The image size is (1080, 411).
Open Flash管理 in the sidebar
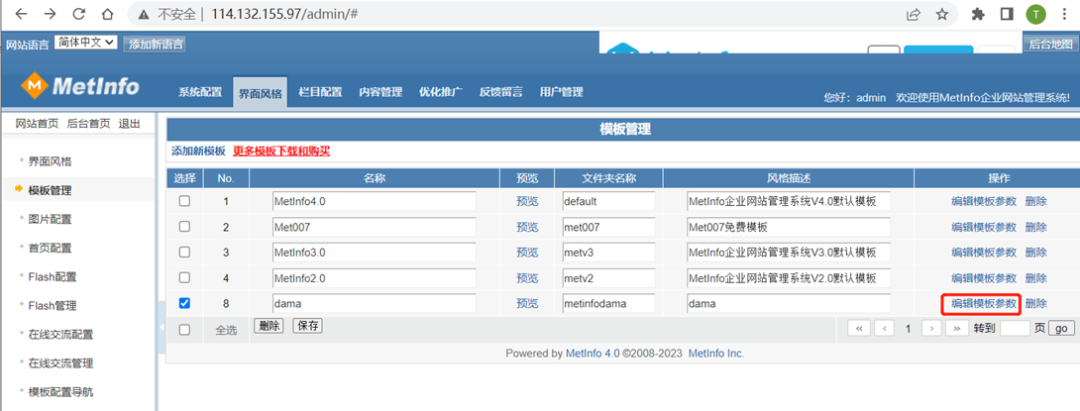(52, 306)
